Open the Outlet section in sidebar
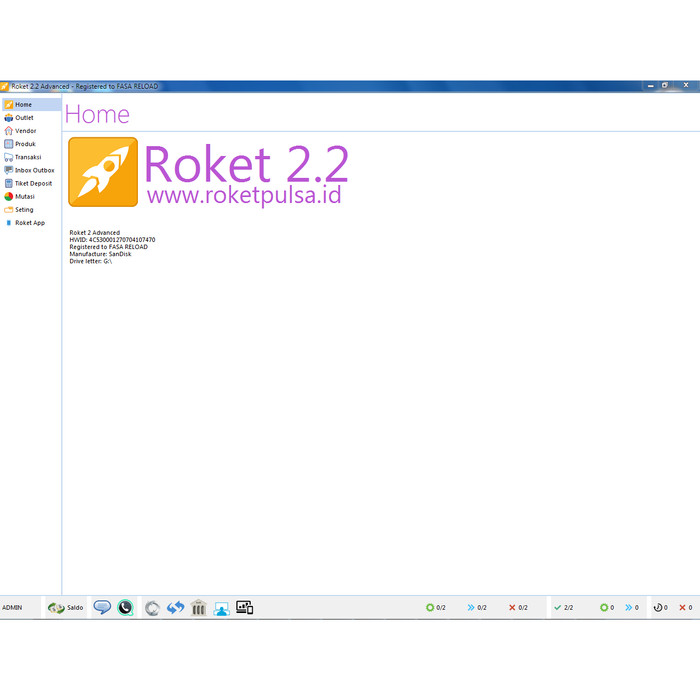The width and height of the screenshot is (700, 700). pyautogui.click(x=24, y=118)
